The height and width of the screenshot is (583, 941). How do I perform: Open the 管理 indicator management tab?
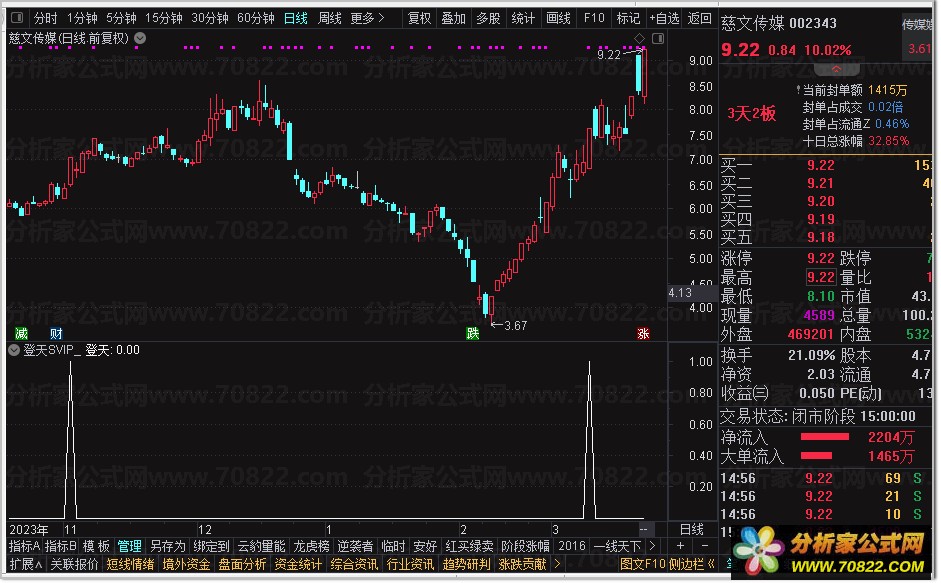130,546
